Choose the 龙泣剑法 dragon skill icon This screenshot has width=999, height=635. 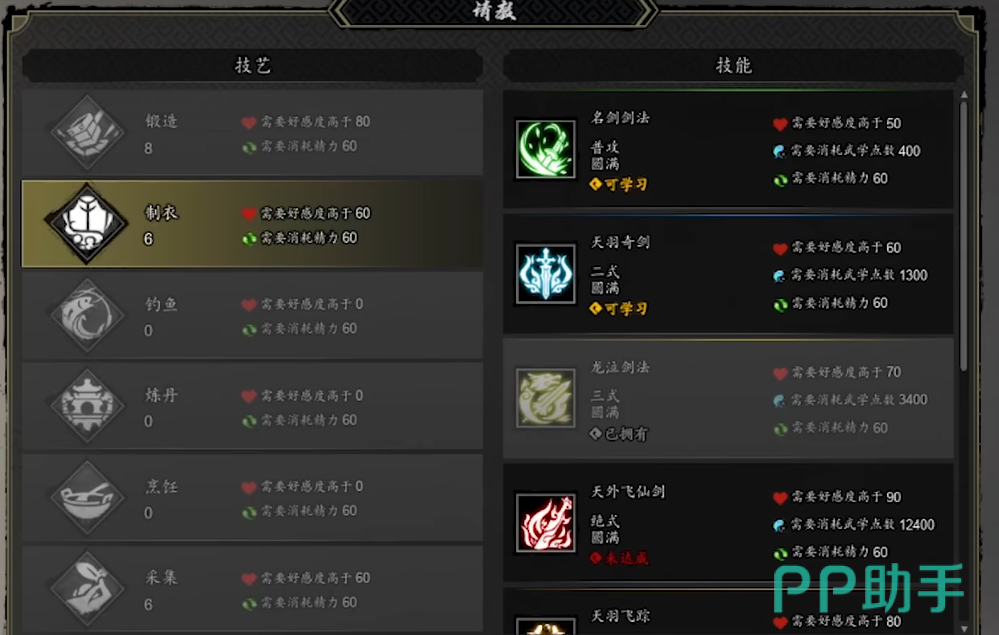545,398
